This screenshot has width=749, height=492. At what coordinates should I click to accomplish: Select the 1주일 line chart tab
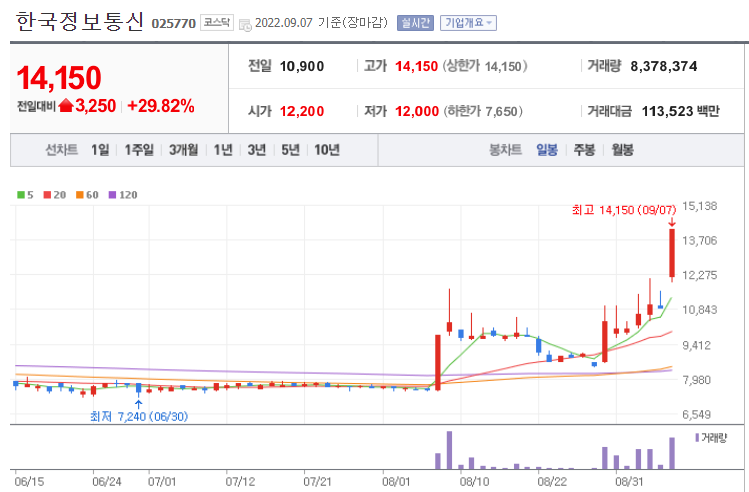click(139, 150)
